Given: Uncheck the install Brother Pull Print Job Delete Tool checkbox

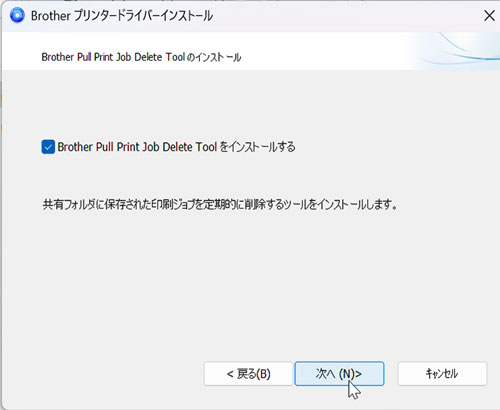Looking at the screenshot, I should pyautogui.click(x=48, y=147).
